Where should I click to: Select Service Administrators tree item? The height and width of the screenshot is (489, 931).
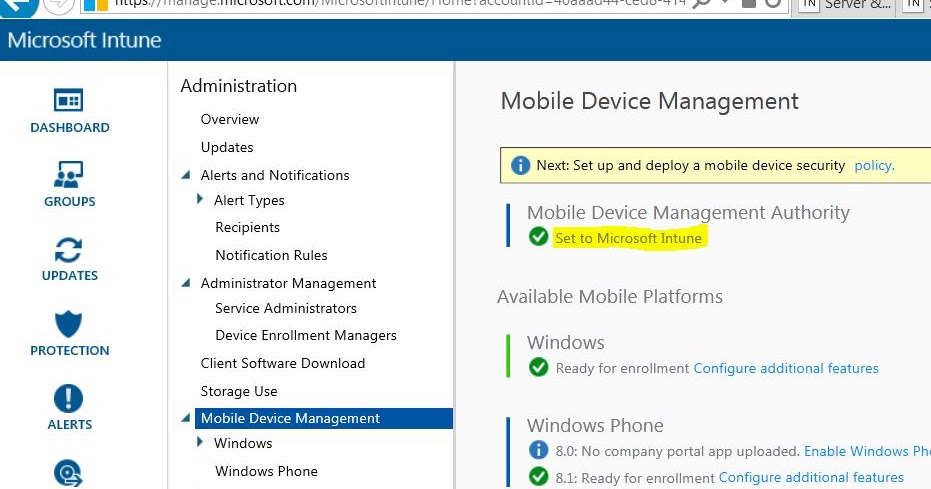pos(286,308)
